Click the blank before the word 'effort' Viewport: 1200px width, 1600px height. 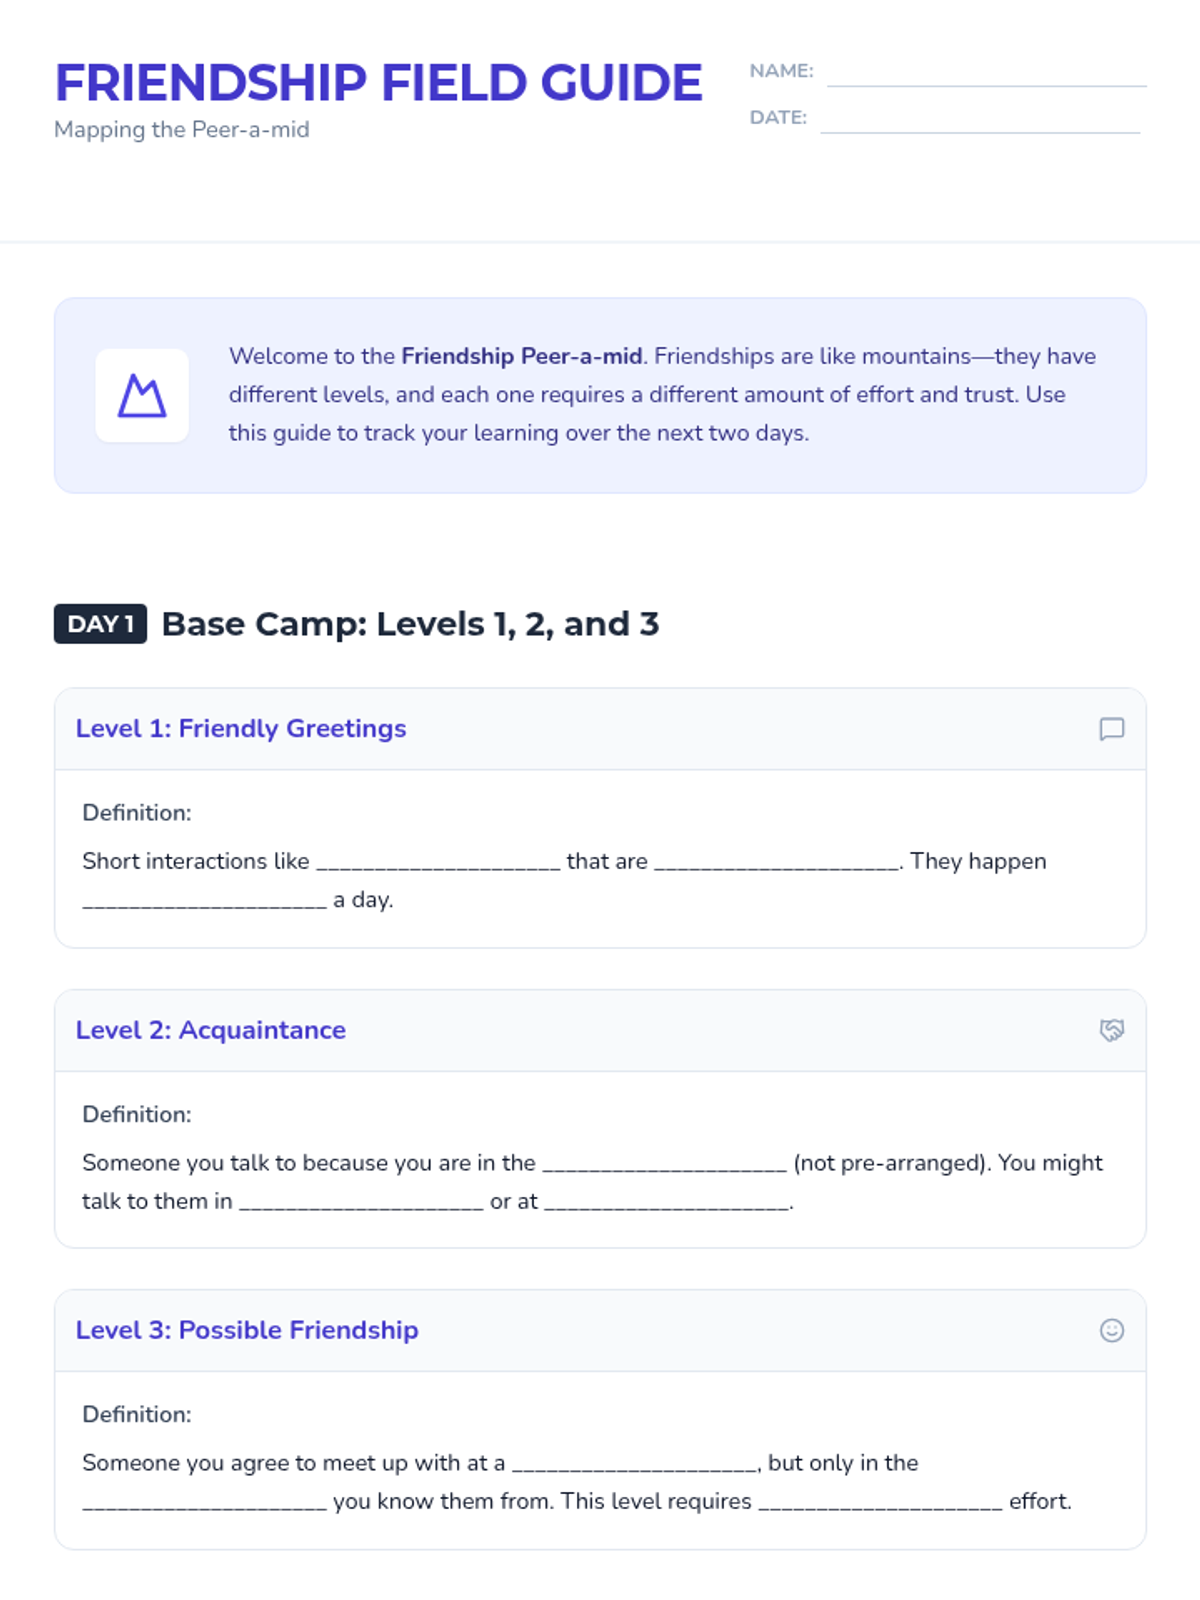pyautogui.click(x=880, y=1503)
